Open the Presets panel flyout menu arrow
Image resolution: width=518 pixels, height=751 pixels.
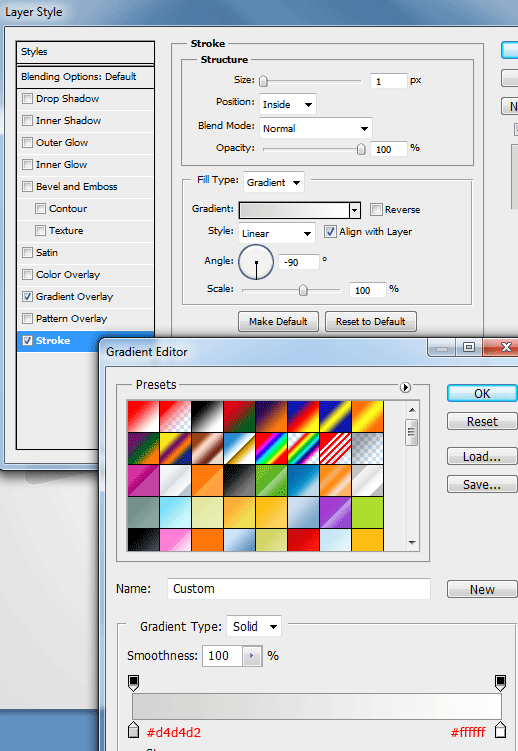(x=405, y=387)
